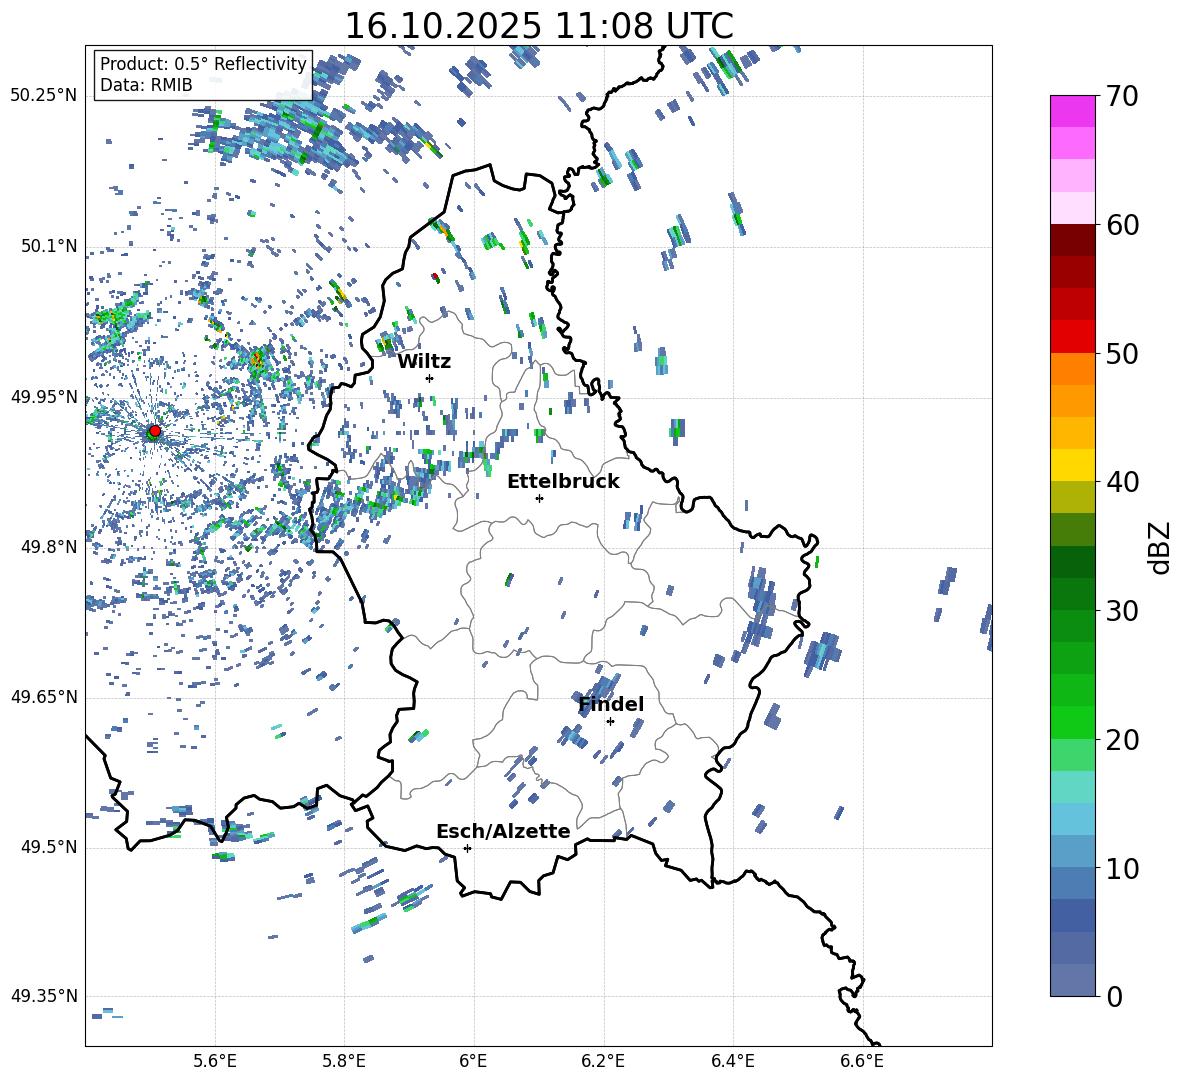Viewport: 1184px width, 1081px height.
Task: Click the pale pink band above 60
Action: tap(1073, 207)
